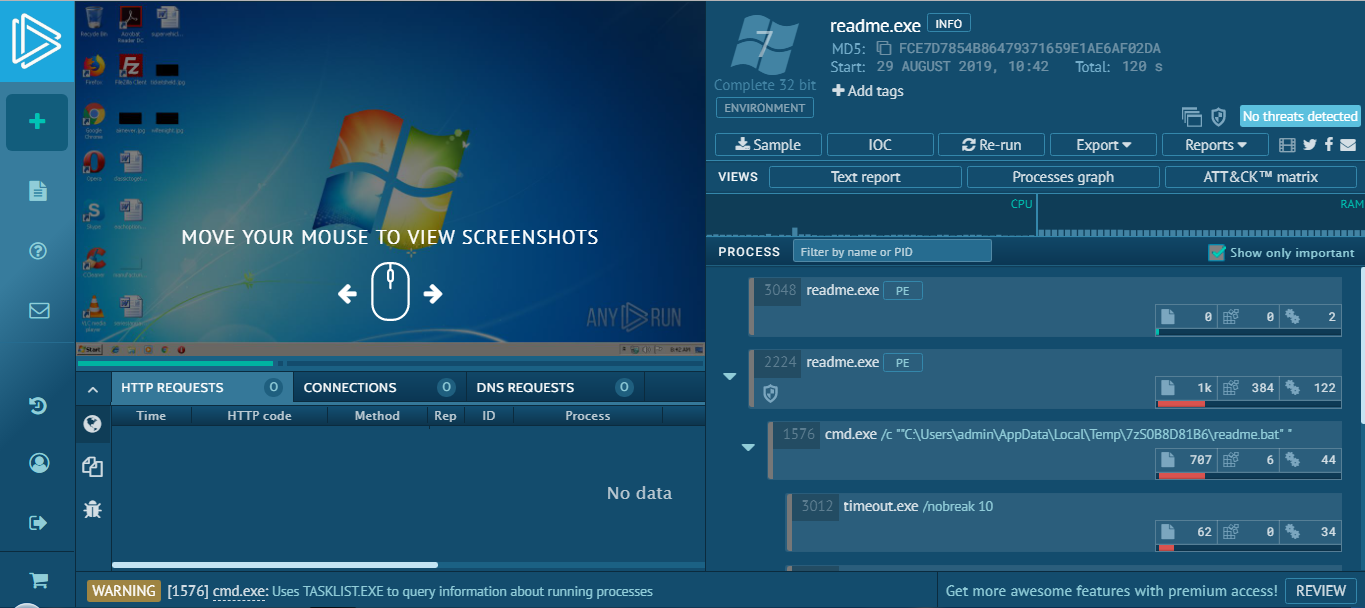The width and height of the screenshot is (1365, 608).
Task: Click the Process column header
Action: pyautogui.click(x=588, y=415)
